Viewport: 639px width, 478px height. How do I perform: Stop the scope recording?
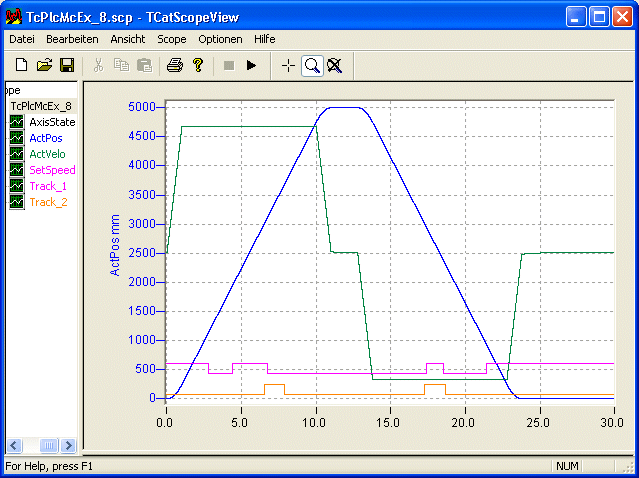click(x=229, y=65)
